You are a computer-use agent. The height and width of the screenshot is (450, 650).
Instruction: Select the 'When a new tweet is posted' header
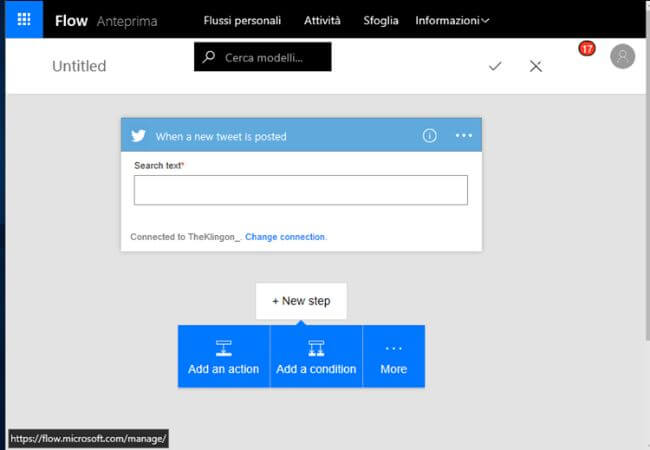coord(301,135)
